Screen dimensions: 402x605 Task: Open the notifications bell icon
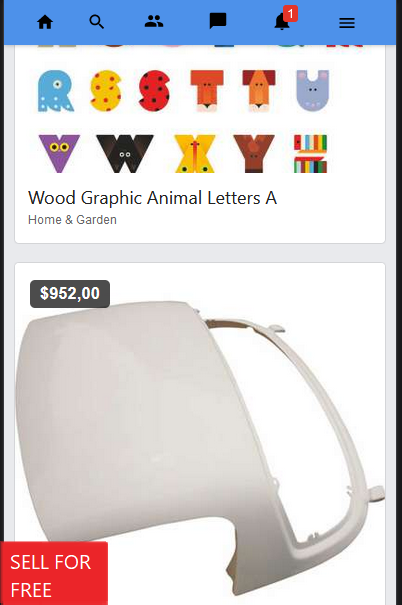pos(282,22)
